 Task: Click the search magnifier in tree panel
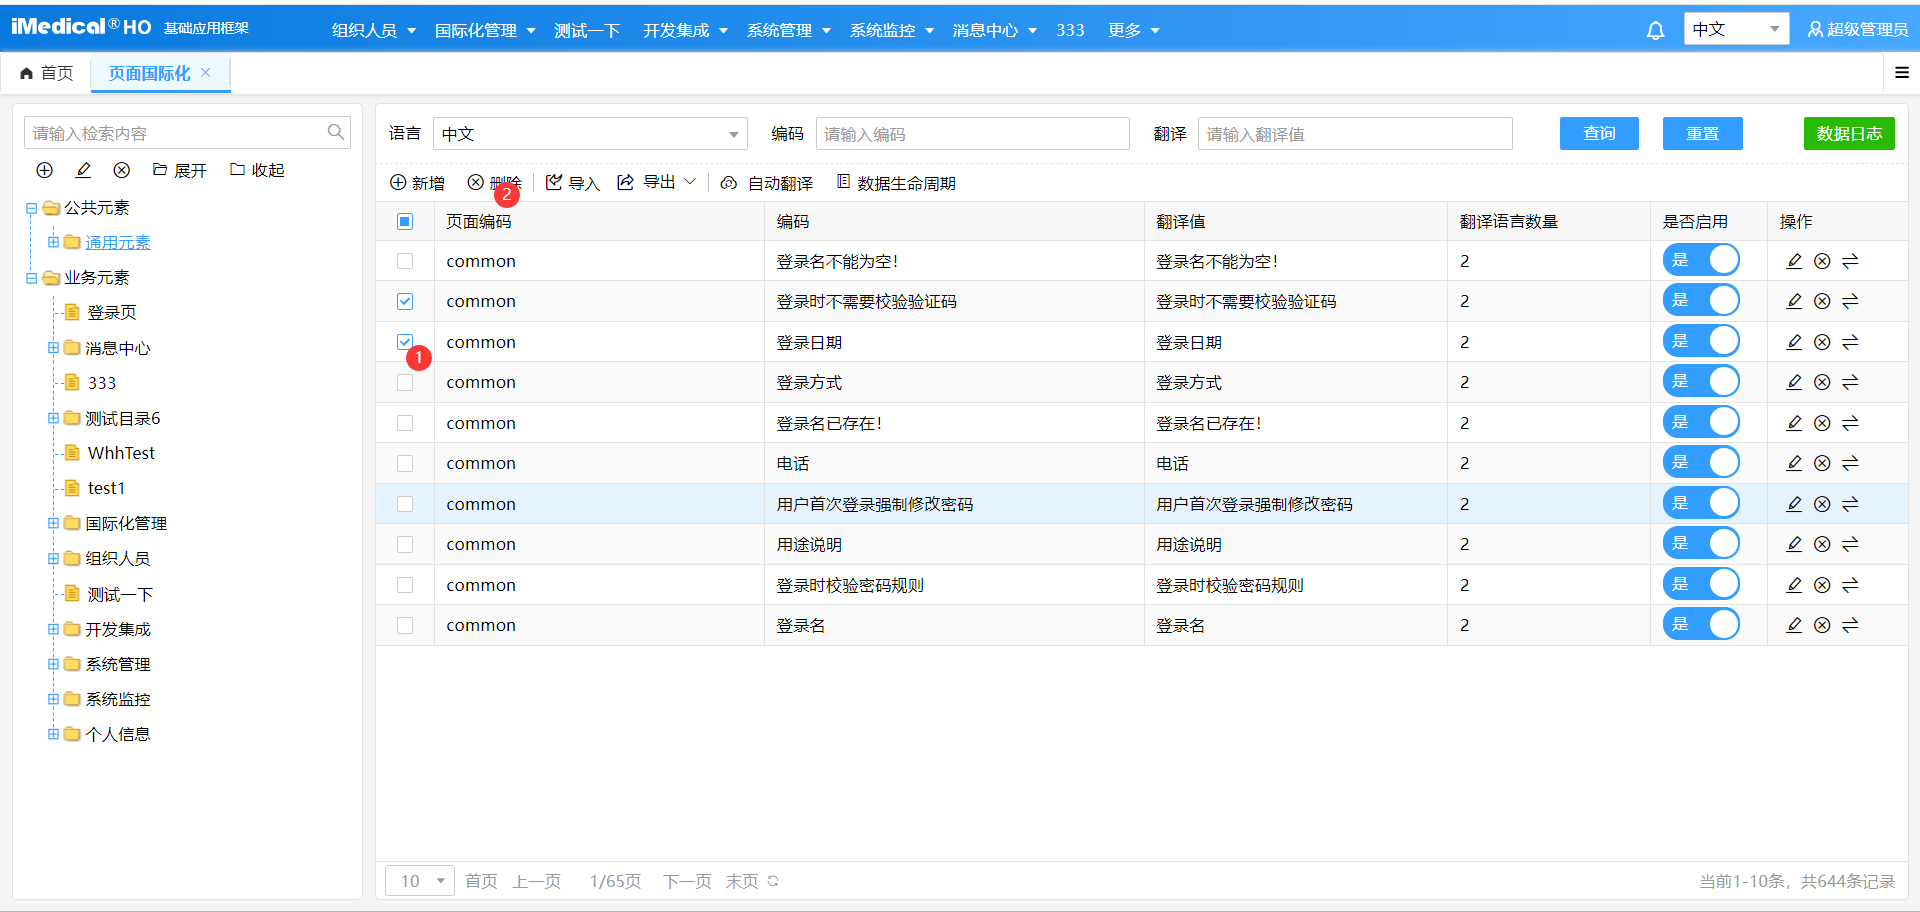click(x=335, y=132)
